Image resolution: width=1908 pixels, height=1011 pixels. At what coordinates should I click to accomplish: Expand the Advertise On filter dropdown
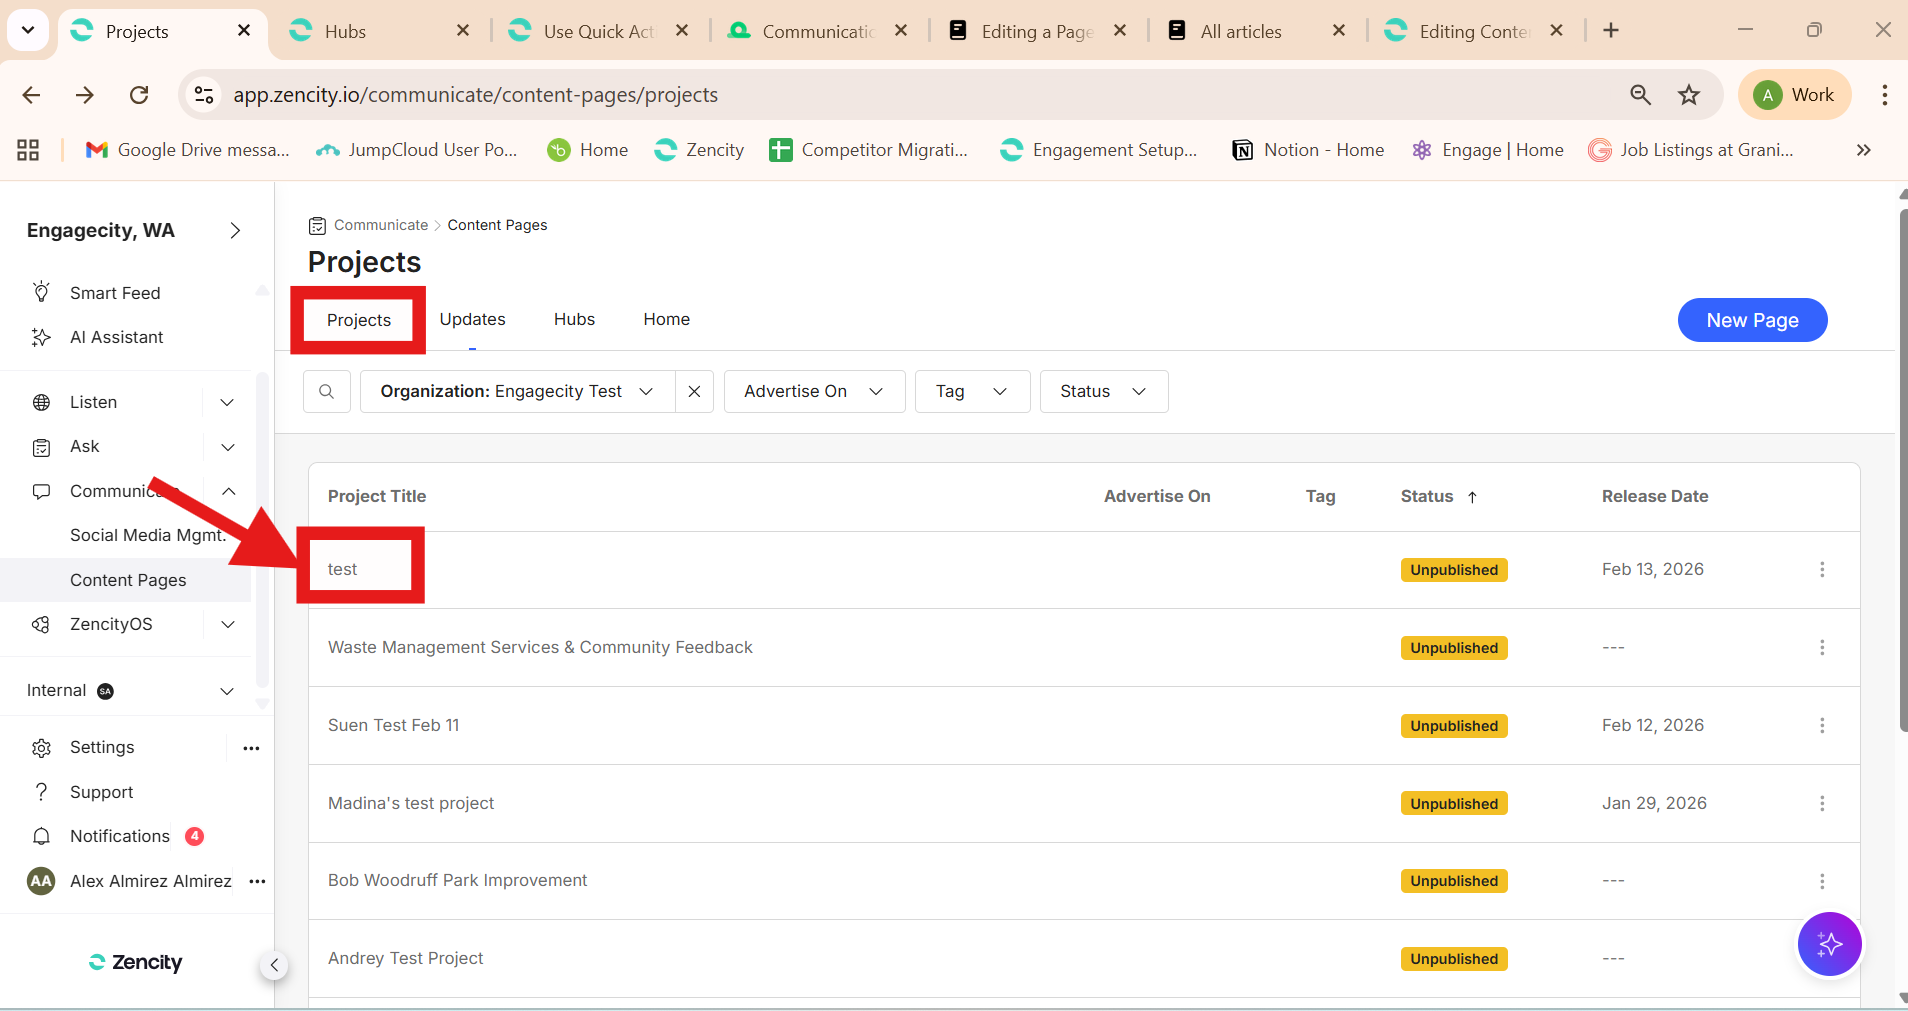pyautogui.click(x=813, y=392)
